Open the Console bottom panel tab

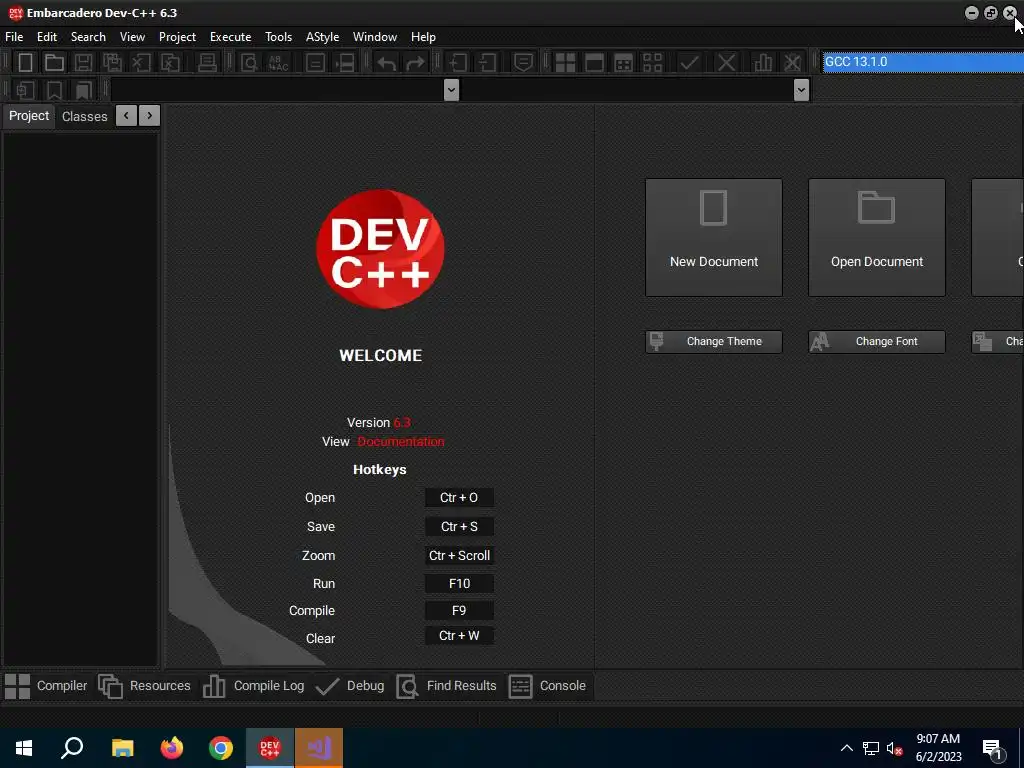pyautogui.click(x=547, y=686)
